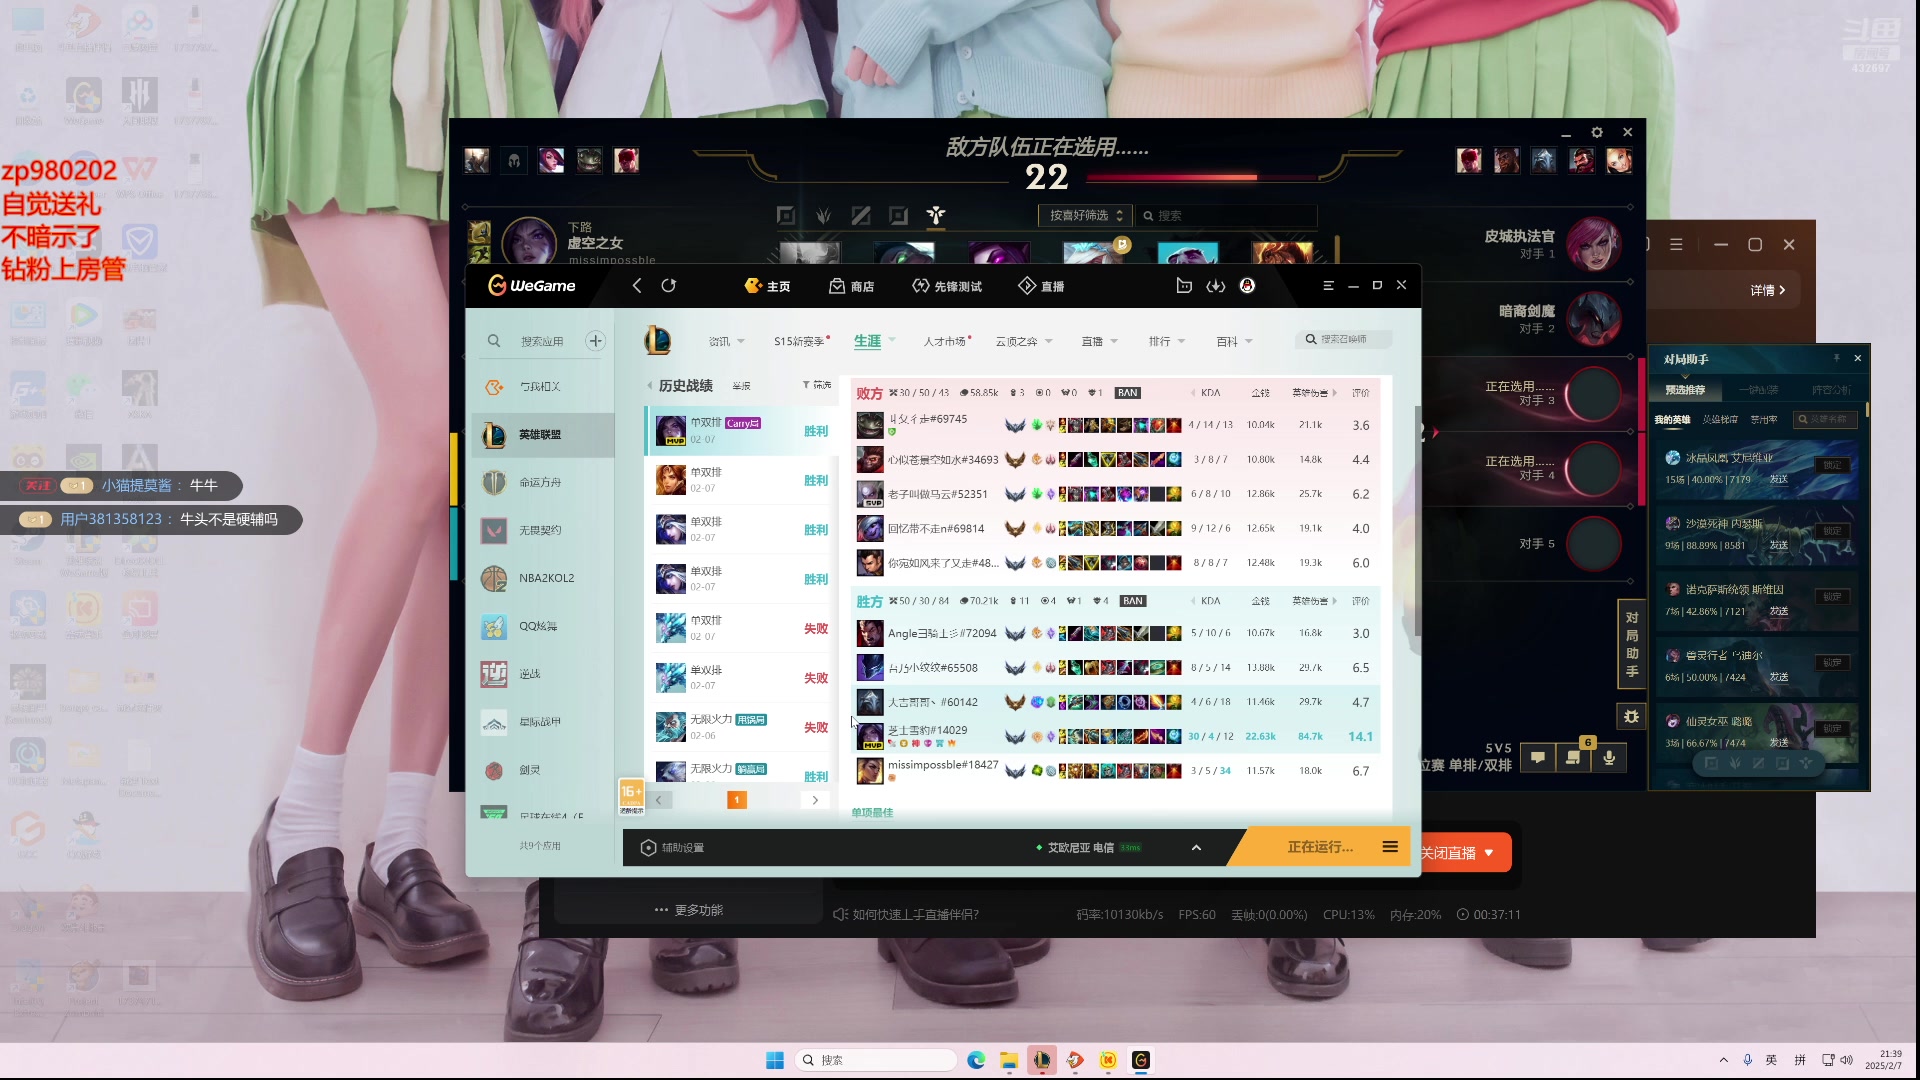This screenshot has width=1920, height=1080.
Task: Go to next page of match history
Action: (815, 800)
